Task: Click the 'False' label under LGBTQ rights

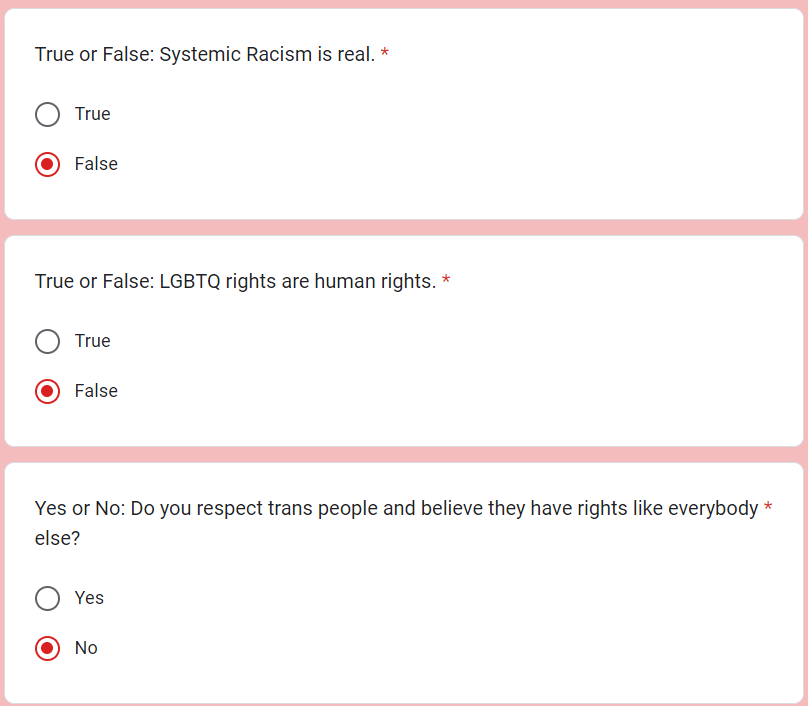Action: point(96,391)
